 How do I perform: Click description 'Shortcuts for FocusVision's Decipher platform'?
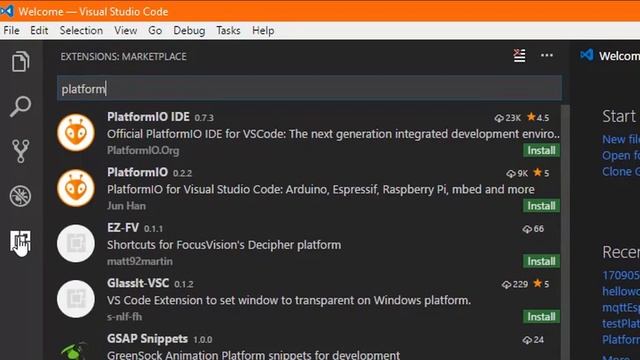click(224, 245)
